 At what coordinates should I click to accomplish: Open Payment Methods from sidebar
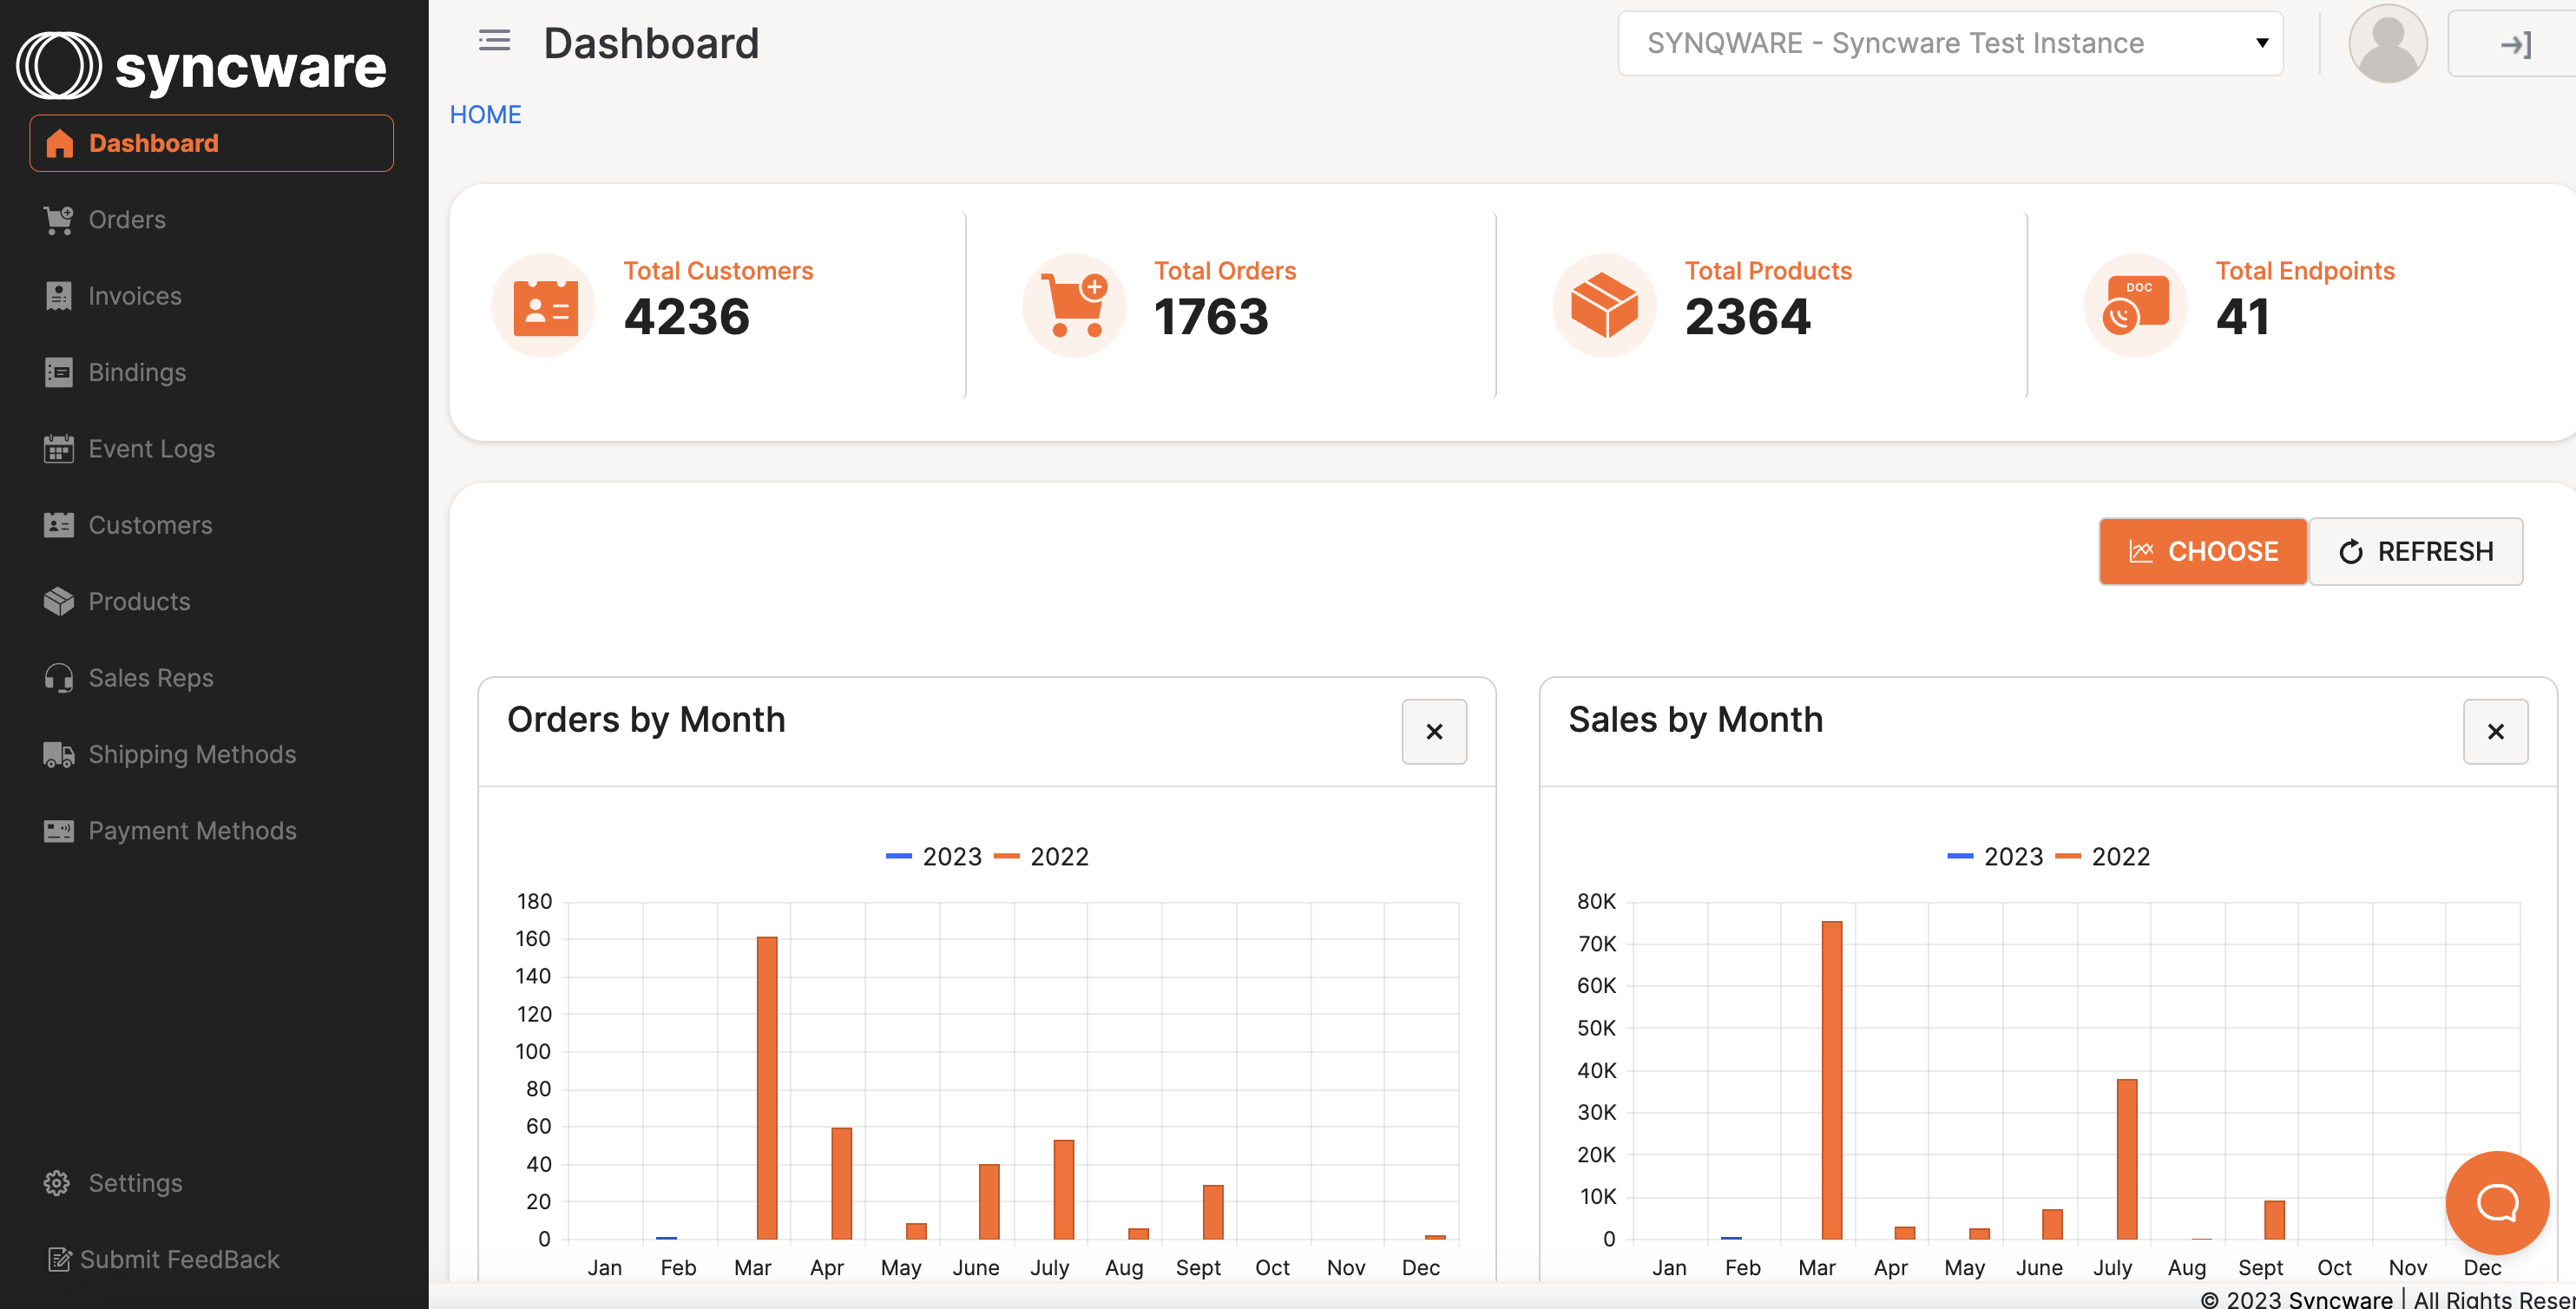[x=193, y=830]
